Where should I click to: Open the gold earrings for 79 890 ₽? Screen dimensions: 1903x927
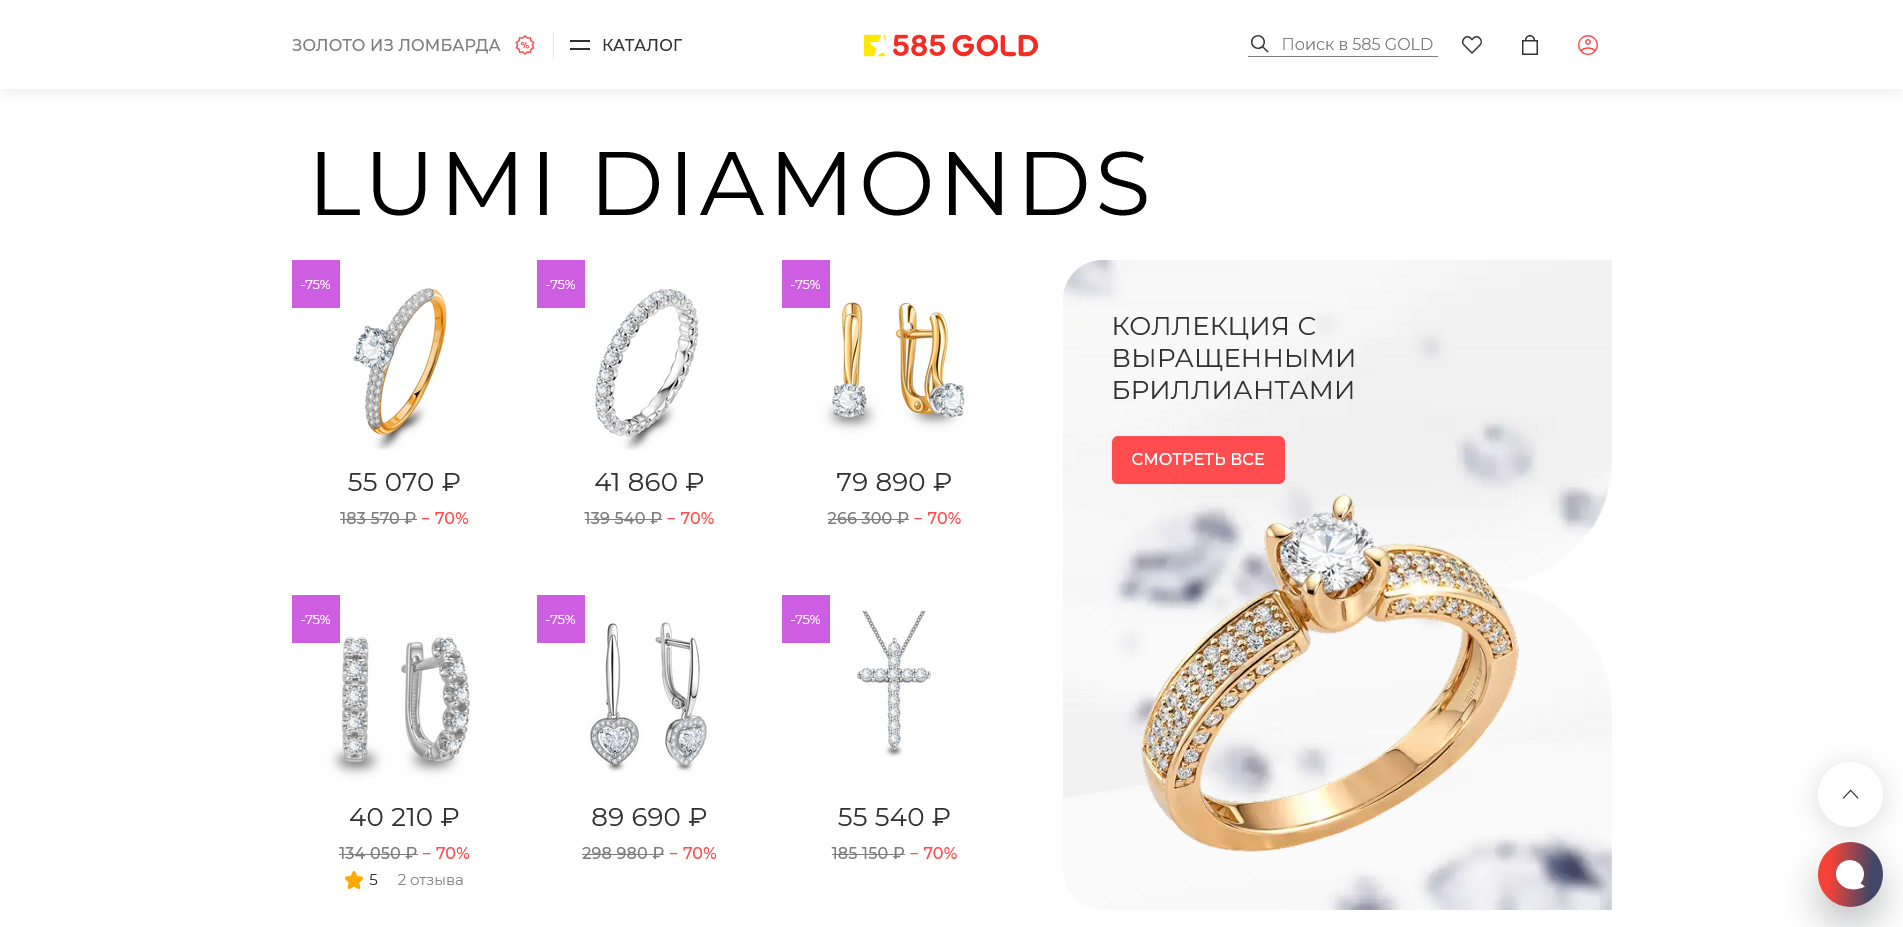pyautogui.click(x=894, y=367)
